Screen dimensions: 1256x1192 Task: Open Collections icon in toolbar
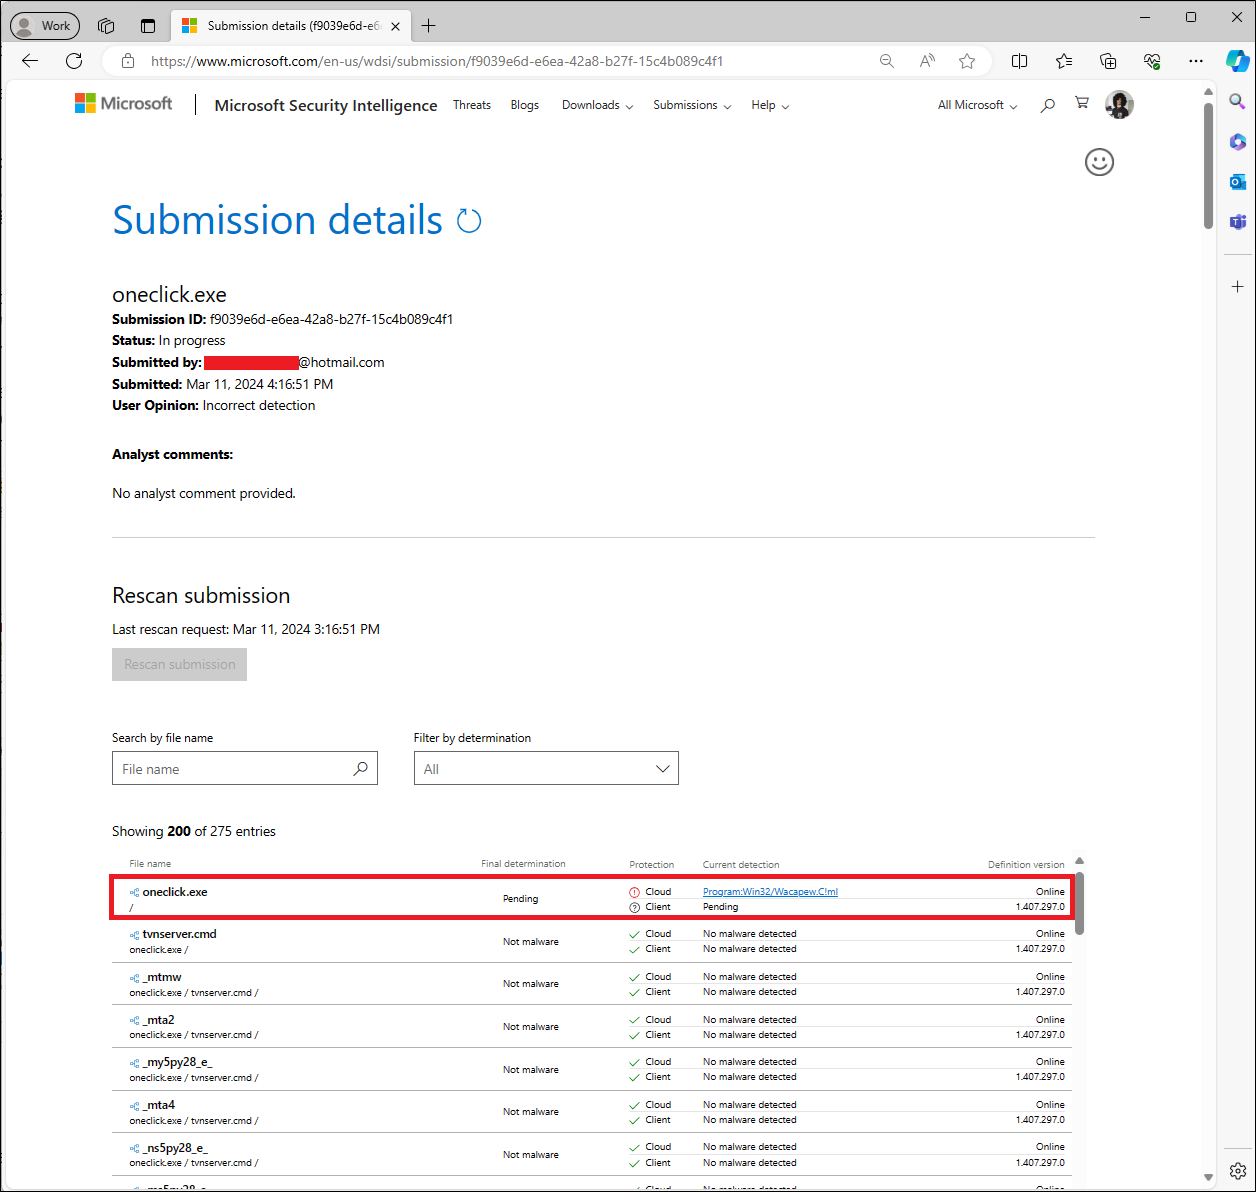click(1108, 61)
